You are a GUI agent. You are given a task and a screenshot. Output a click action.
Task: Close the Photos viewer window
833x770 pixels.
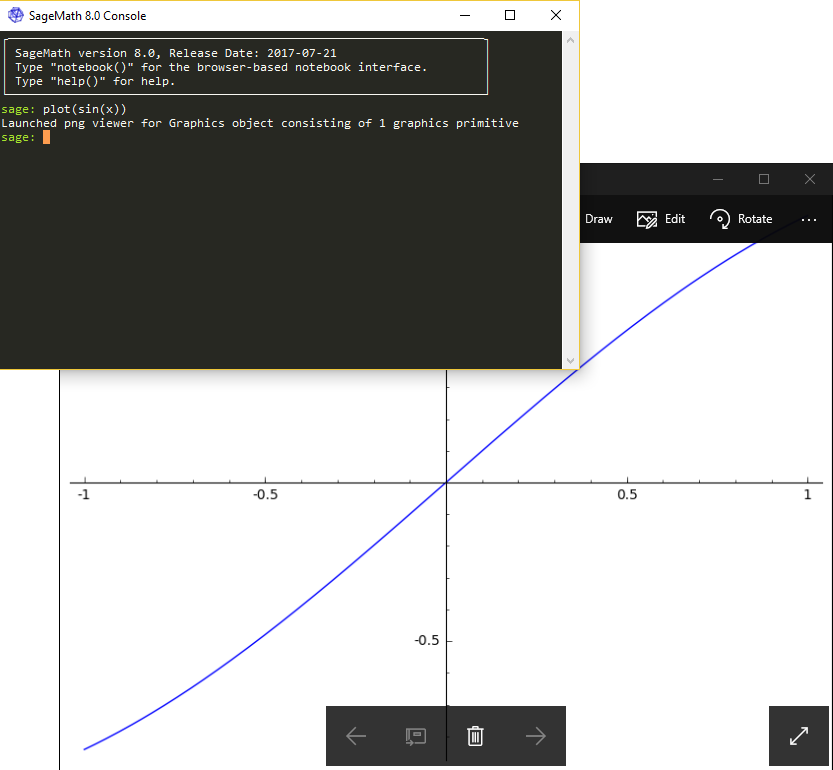(x=810, y=179)
